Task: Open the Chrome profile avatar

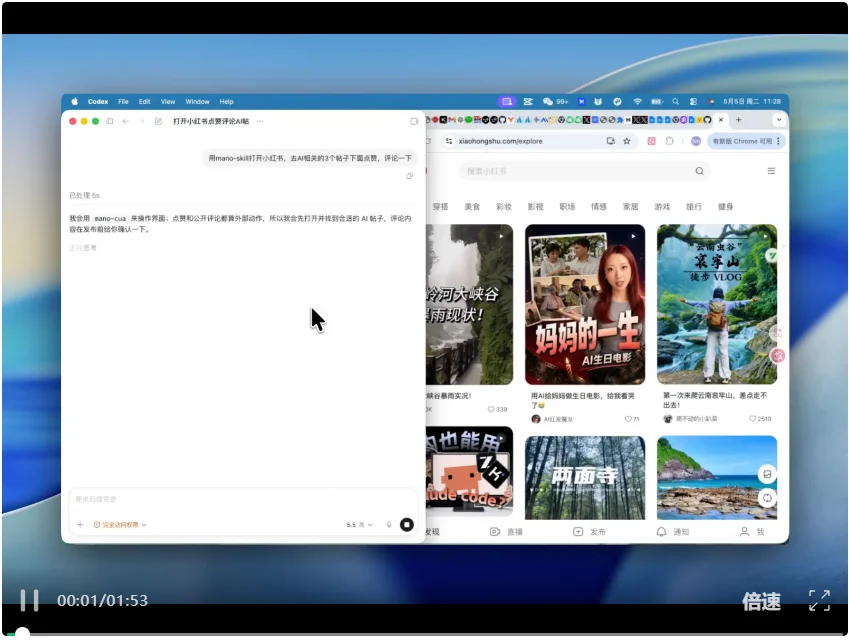Action: (x=696, y=141)
